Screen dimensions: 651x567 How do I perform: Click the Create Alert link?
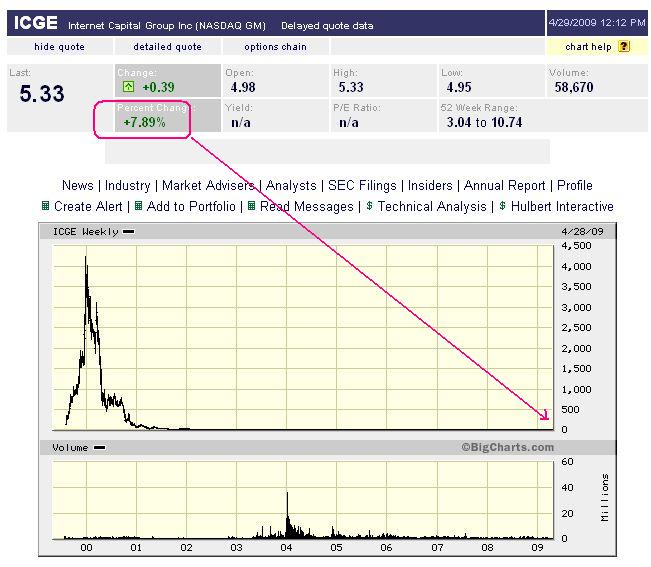(88, 206)
